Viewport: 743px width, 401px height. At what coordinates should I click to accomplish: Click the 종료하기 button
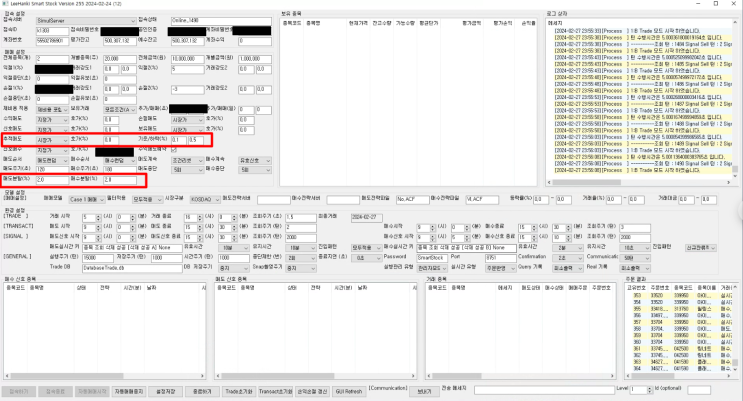click(x=202, y=392)
